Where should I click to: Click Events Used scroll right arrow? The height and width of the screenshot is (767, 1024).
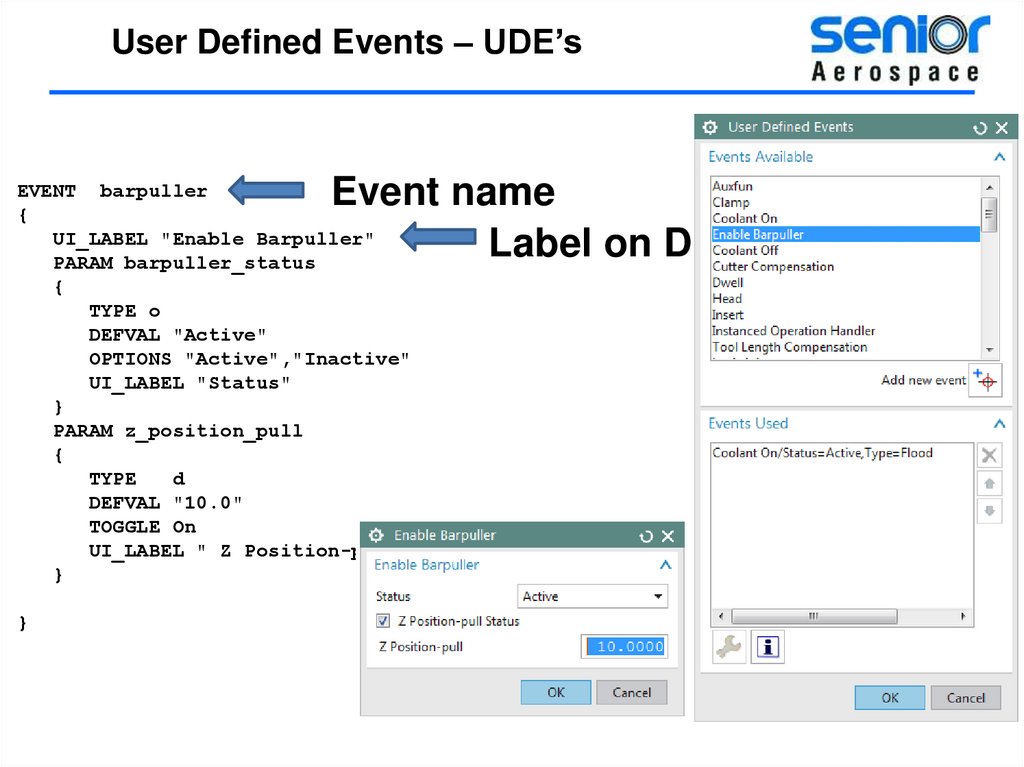pyautogui.click(x=963, y=616)
